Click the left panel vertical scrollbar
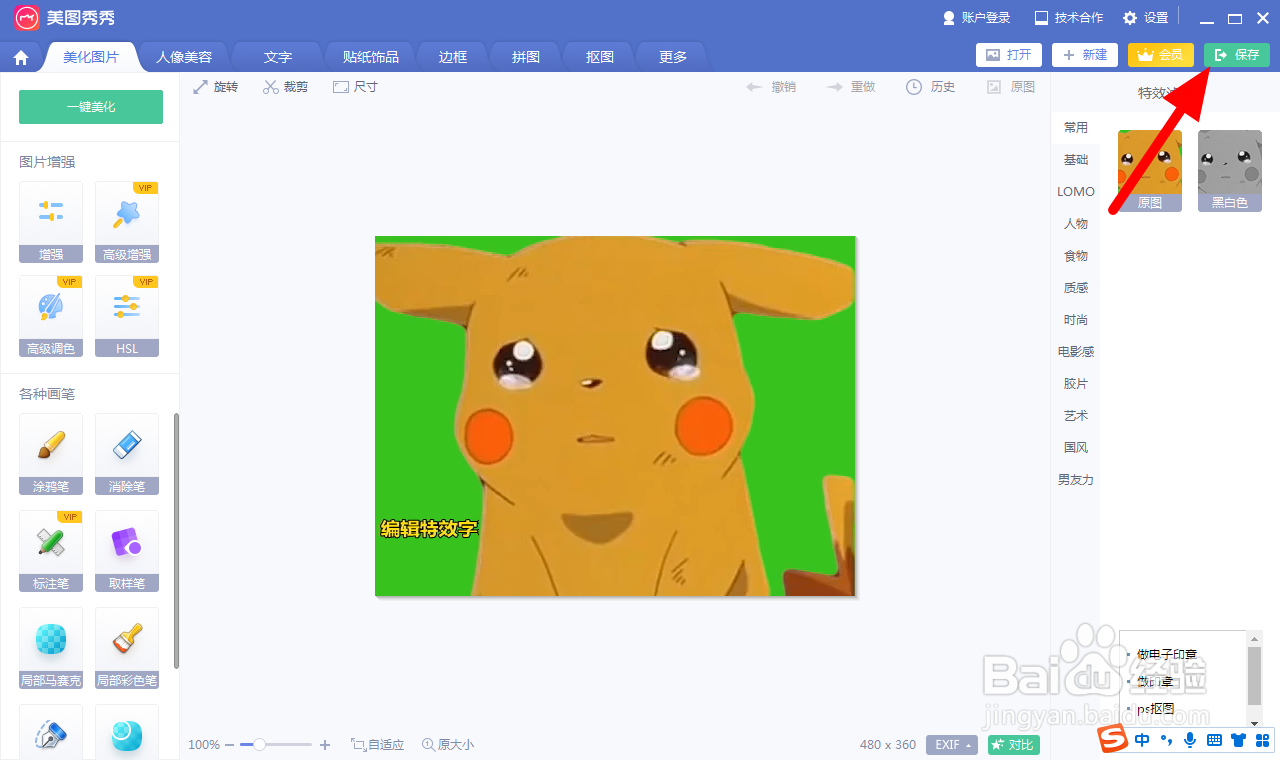Viewport: 1280px width, 760px height. click(177, 541)
